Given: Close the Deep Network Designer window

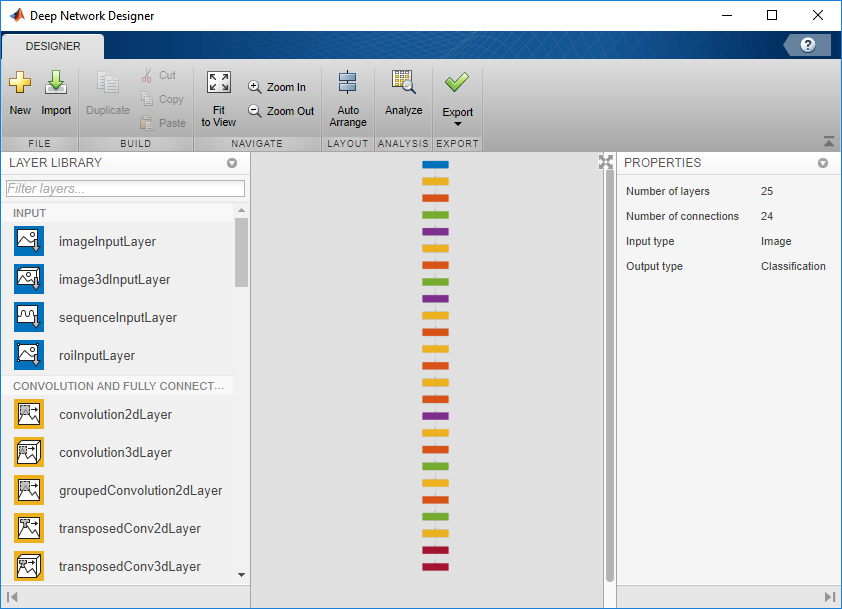Looking at the screenshot, I should coord(818,16).
